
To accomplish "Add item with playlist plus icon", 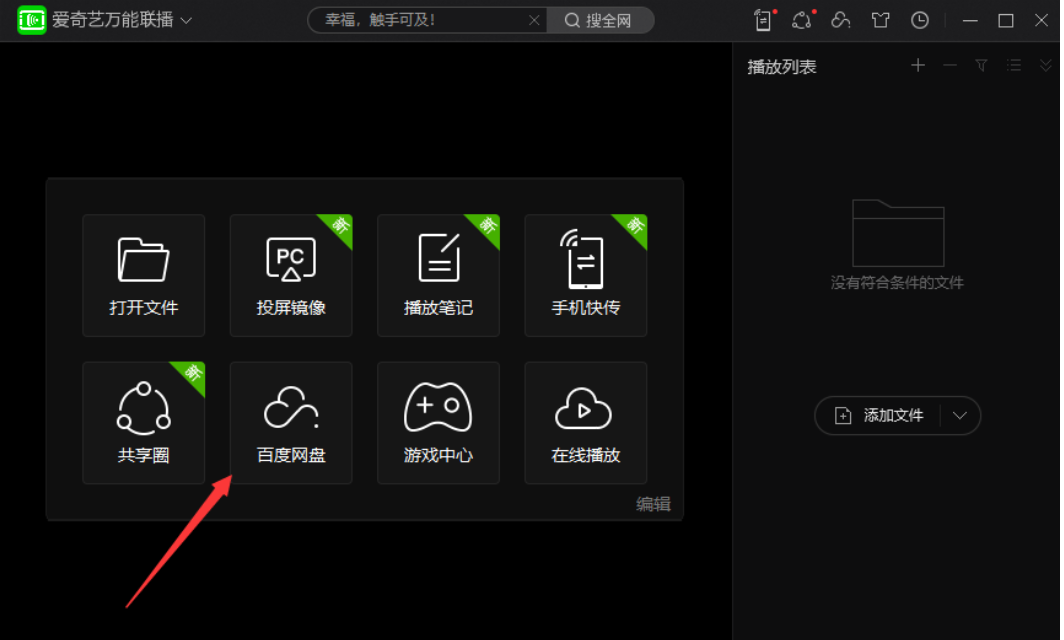I will tap(917, 65).
